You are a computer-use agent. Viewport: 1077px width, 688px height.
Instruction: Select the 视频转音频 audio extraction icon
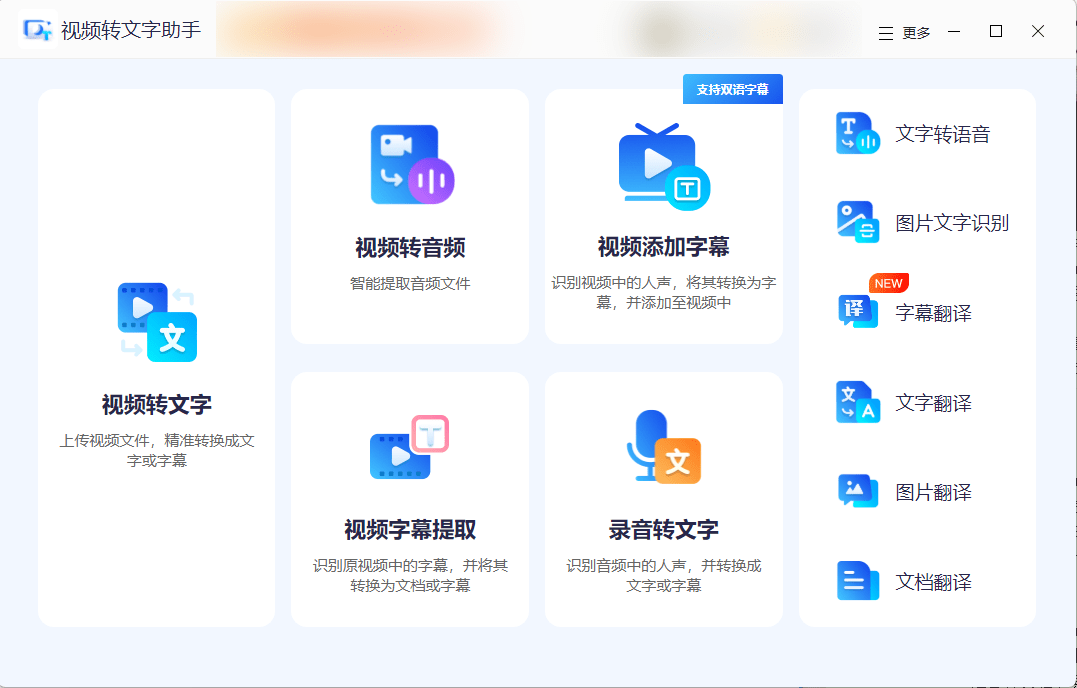pyautogui.click(x=411, y=164)
